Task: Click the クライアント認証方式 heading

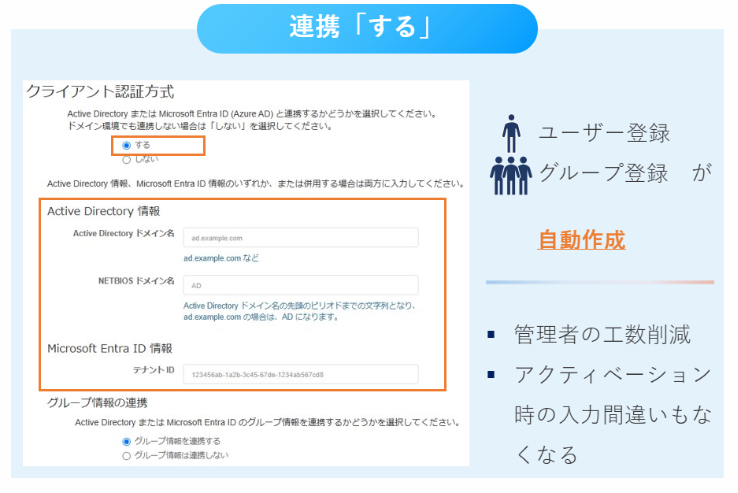Action: pos(99,91)
